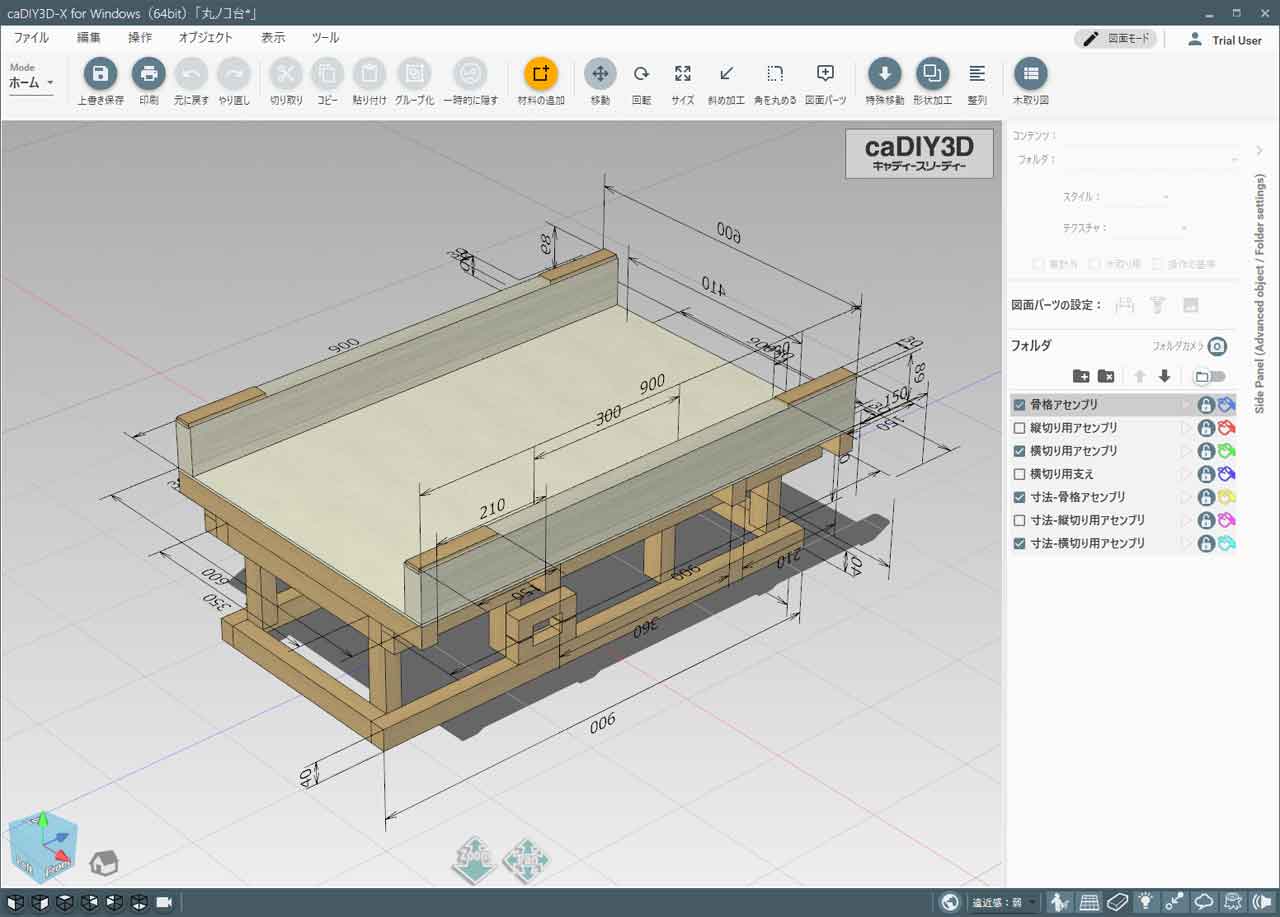Screen dimensions: 1280x917
Task: Click the 印刷 print icon
Action: tap(148, 74)
